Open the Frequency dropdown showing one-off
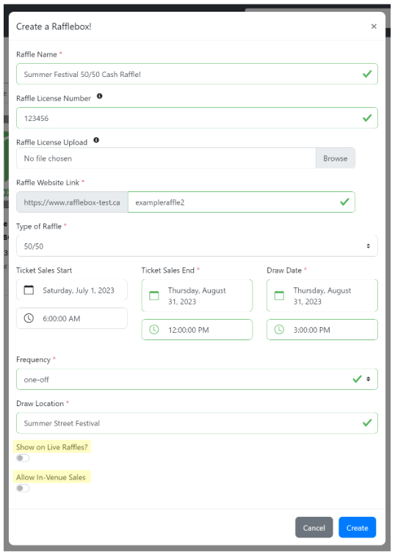Image resolution: width=395 pixels, height=555 pixels. 197,379
